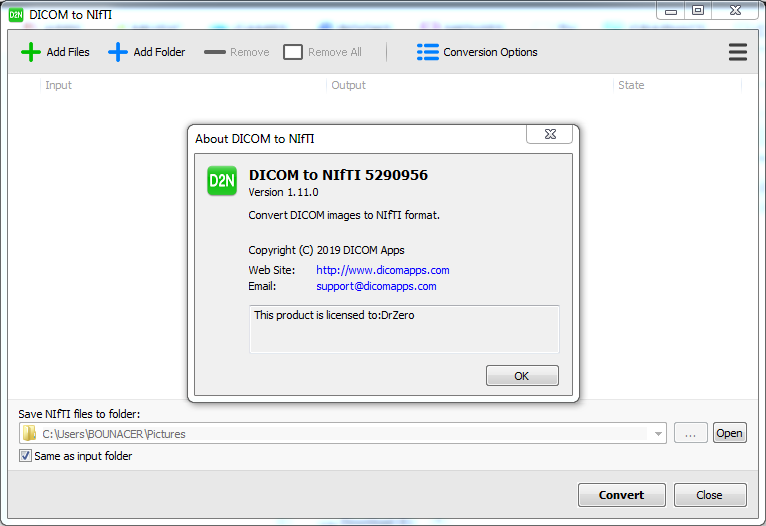Click the Remove All square icon
Image resolution: width=766 pixels, height=526 pixels.
[293, 52]
